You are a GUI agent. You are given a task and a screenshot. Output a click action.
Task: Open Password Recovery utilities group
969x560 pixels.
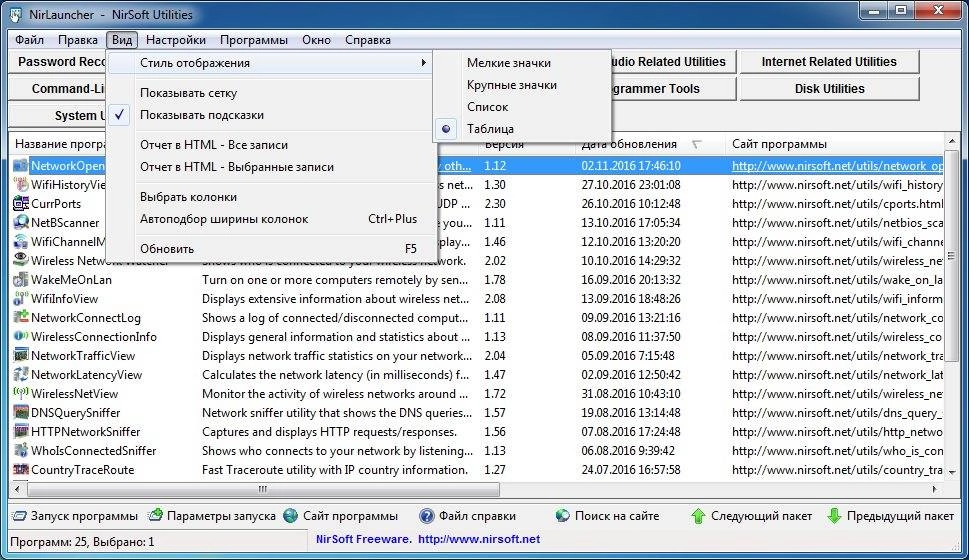(x=59, y=62)
